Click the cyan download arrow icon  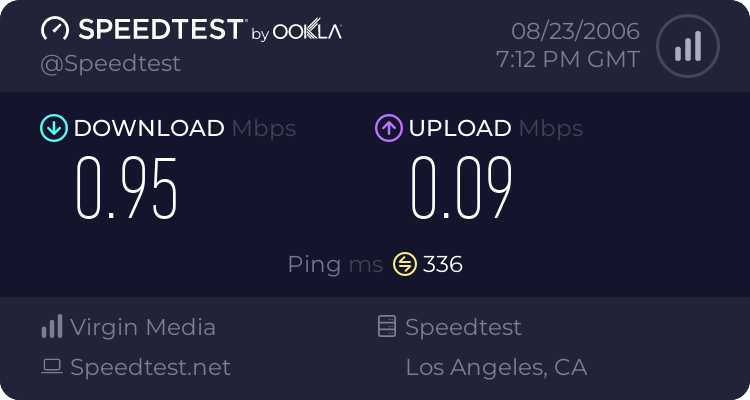coord(53,128)
